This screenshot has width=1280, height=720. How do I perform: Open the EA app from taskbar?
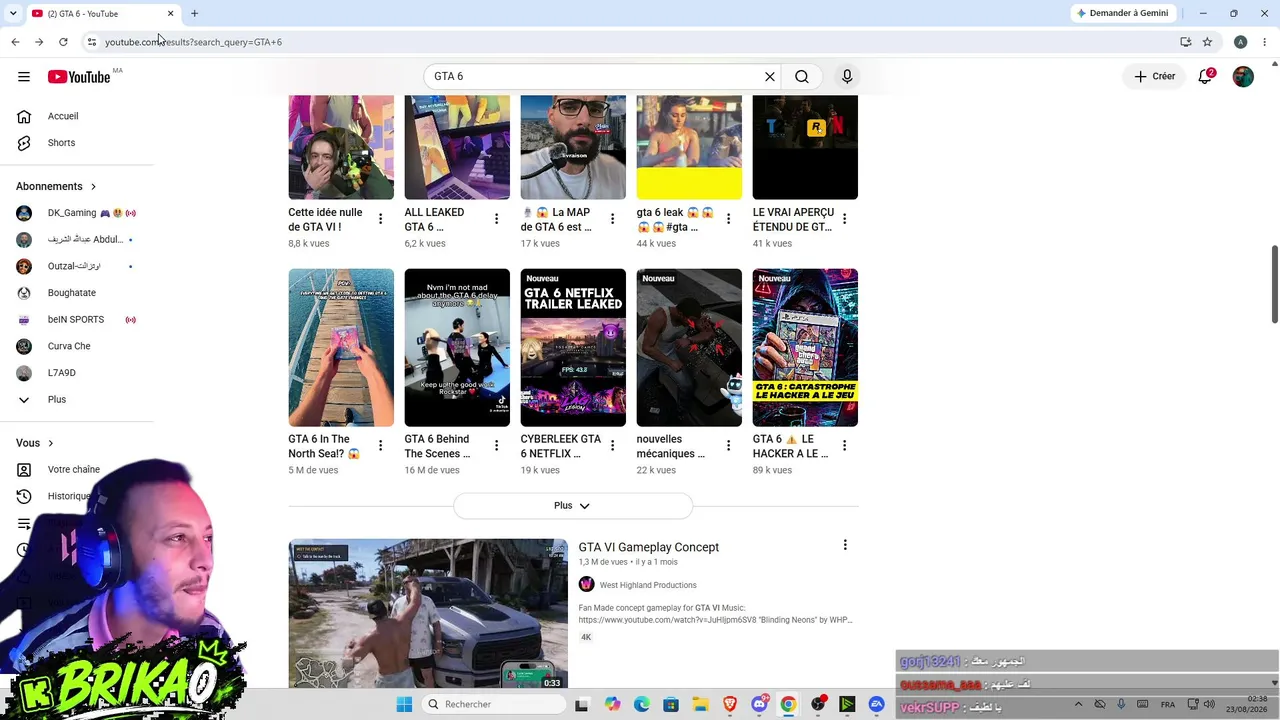pyautogui.click(x=877, y=704)
